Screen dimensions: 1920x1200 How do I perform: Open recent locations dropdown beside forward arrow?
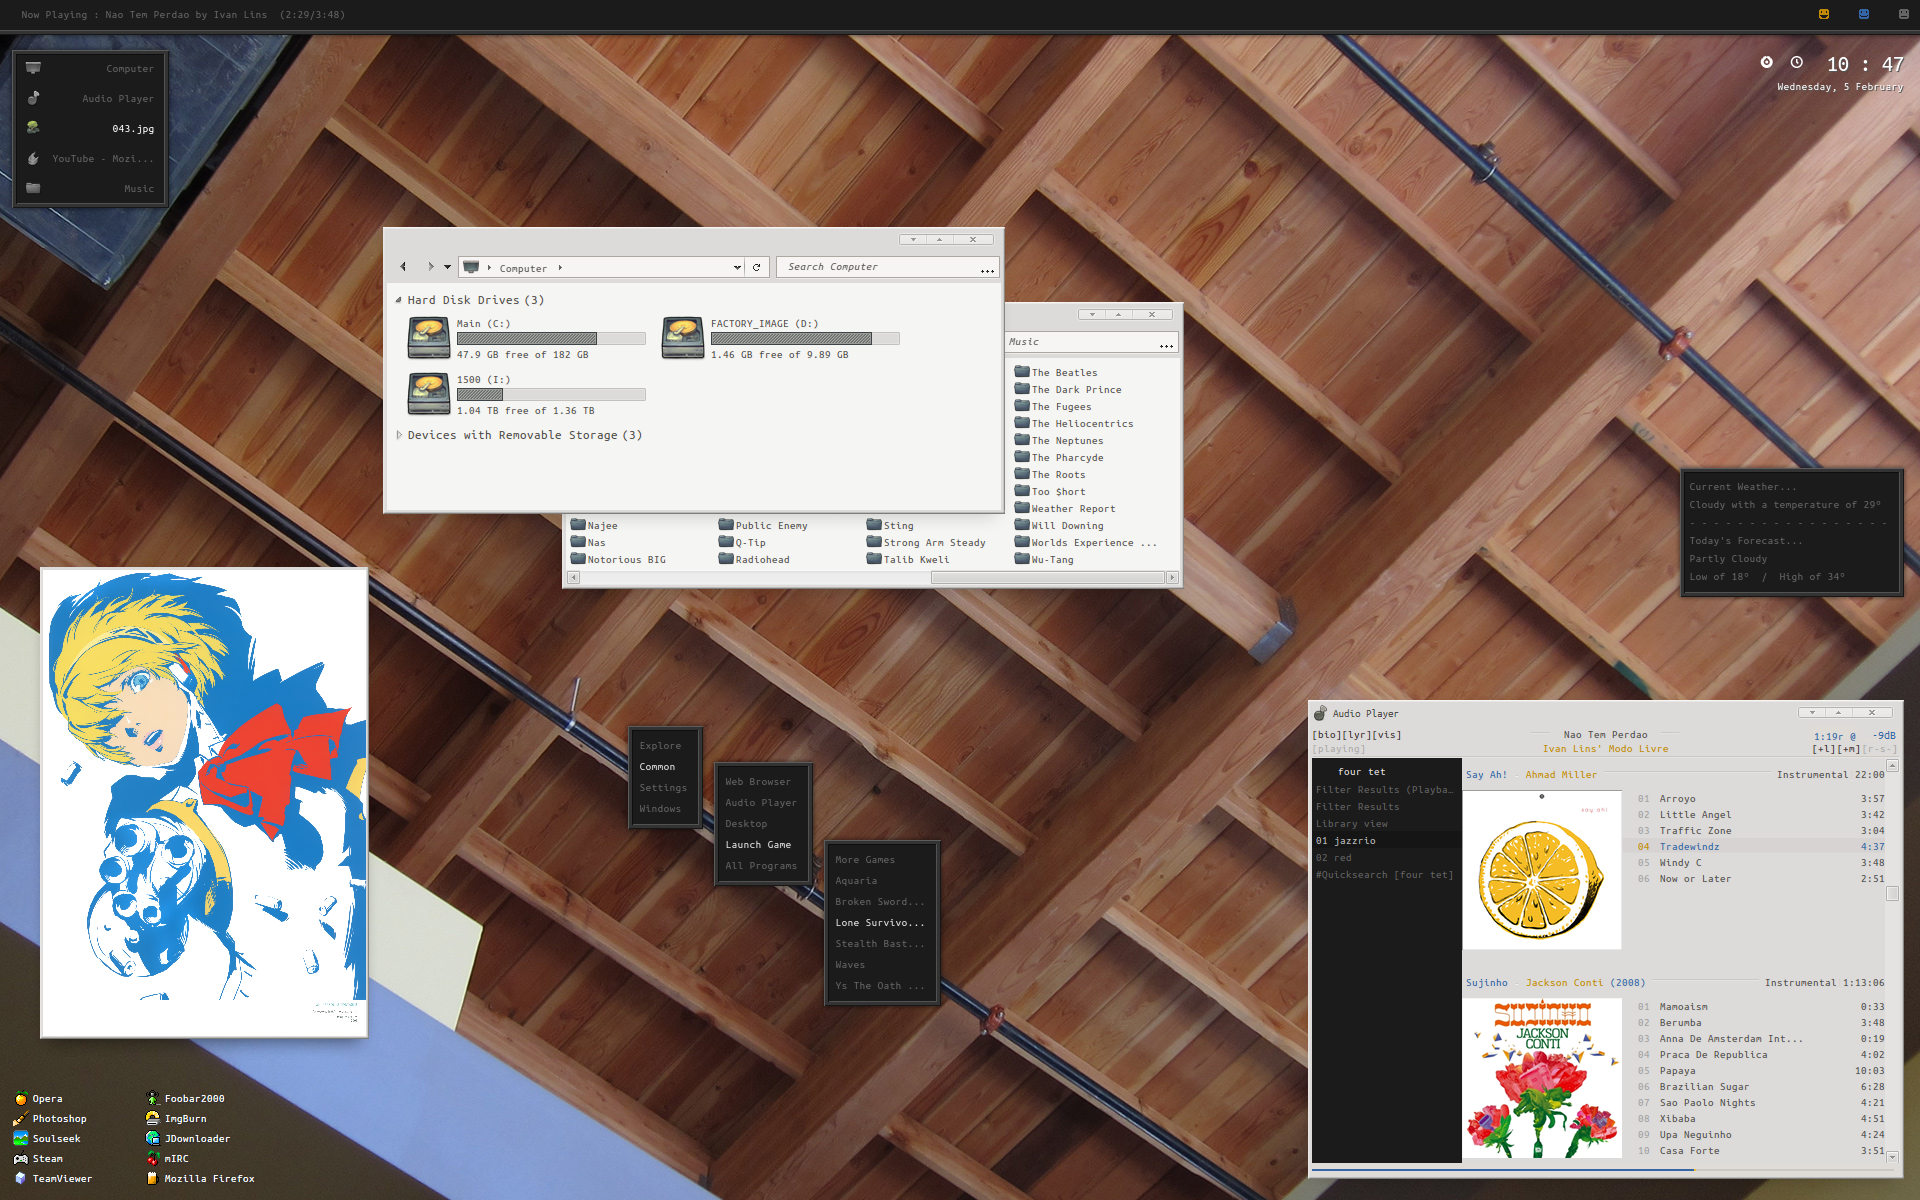pyautogui.click(x=447, y=267)
